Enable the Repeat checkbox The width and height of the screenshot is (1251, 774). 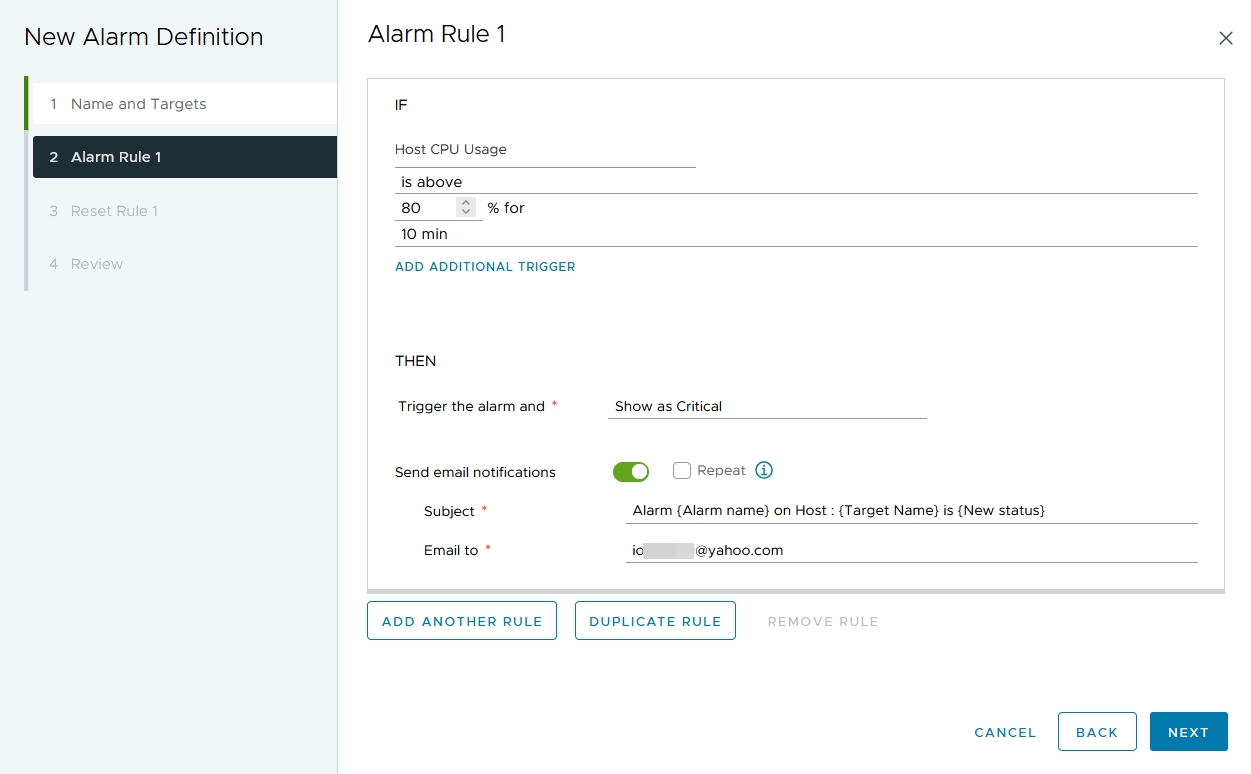click(x=682, y=470)
